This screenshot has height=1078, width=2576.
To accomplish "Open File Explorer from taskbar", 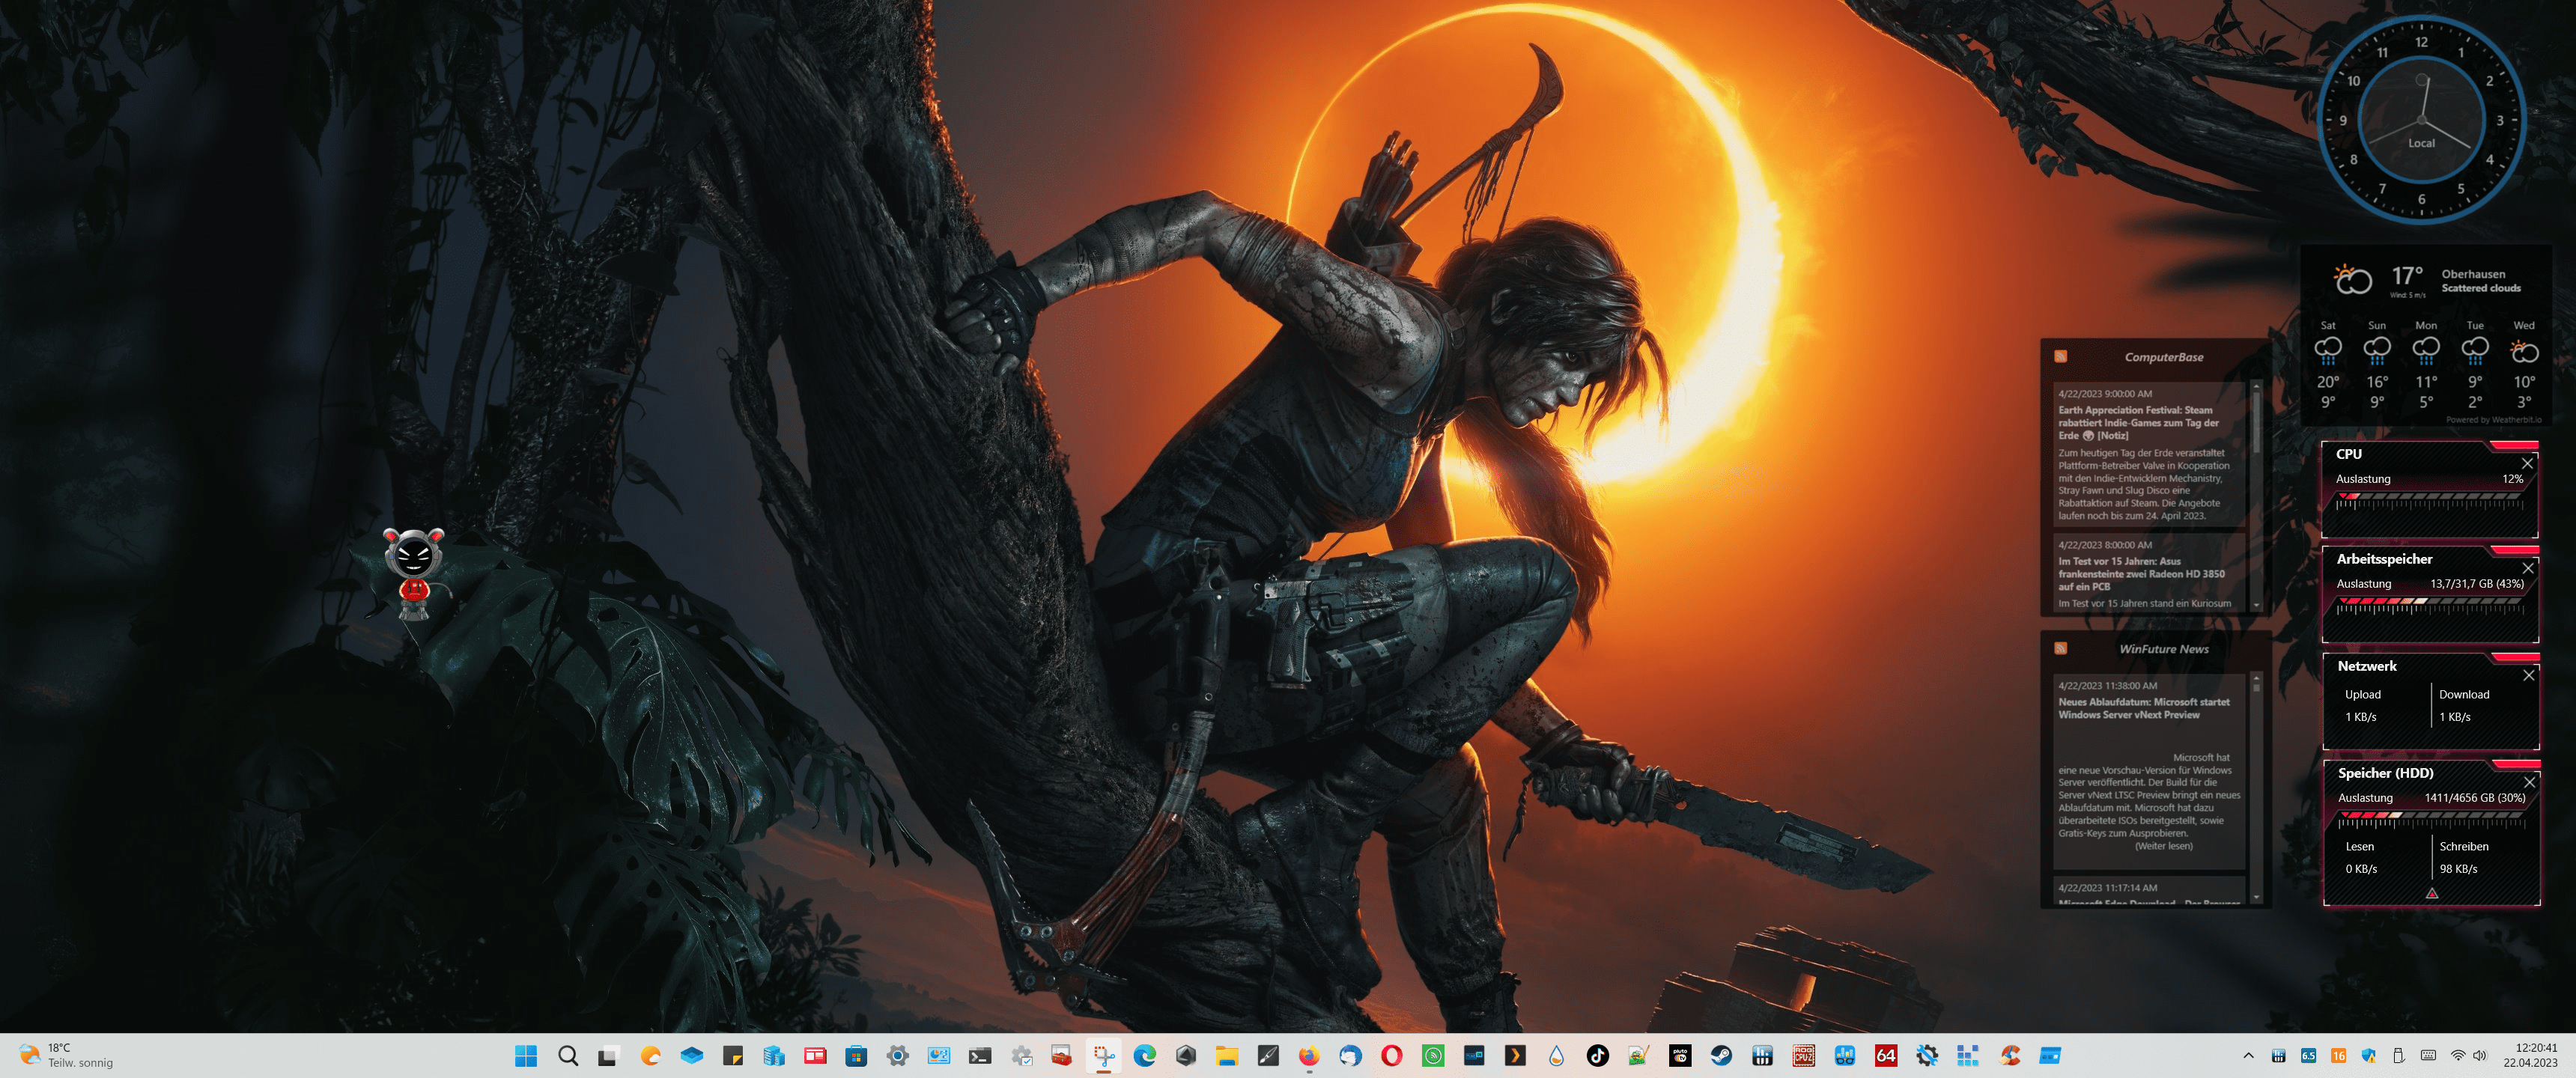I will [1227, 1056].
